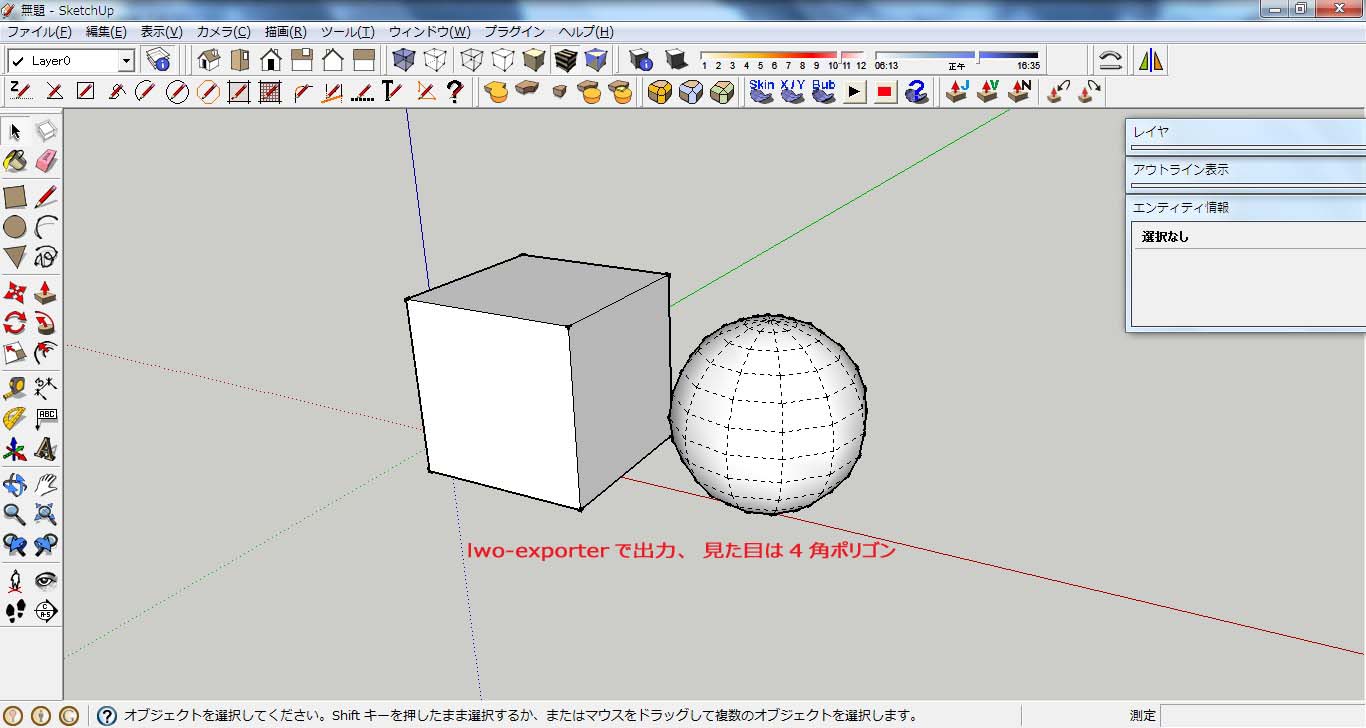Open the 描画(R) menu
This screenshot has height=728, width=1366.
(286, 32)
